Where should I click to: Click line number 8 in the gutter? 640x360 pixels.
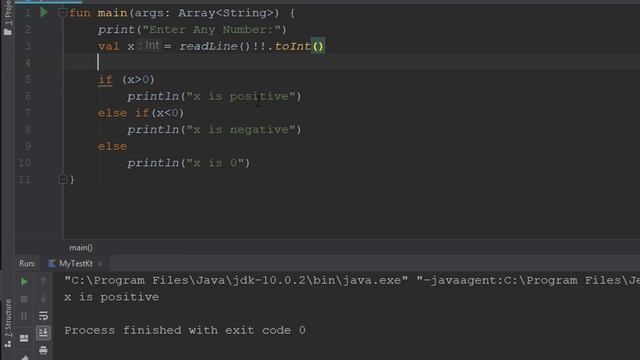(28, 130)
